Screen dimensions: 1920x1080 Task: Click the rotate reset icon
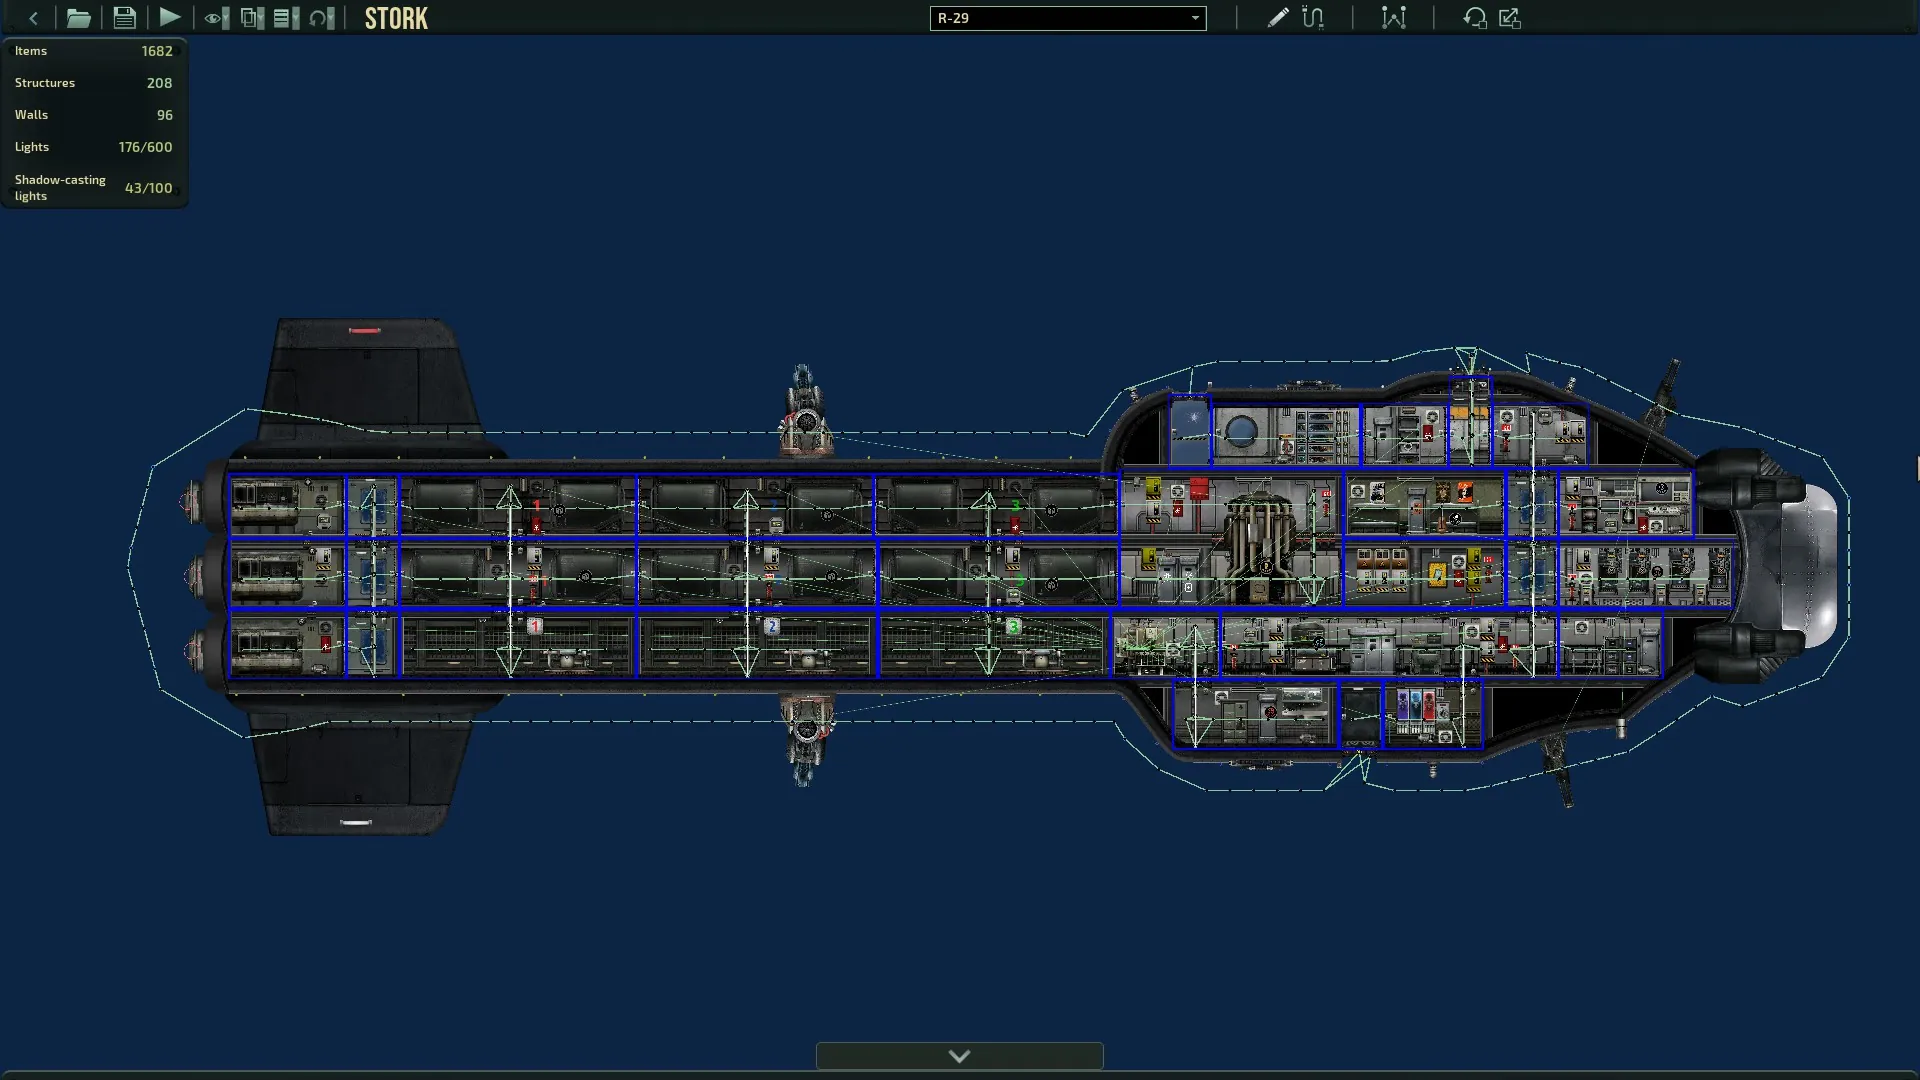pyautogui.click(x=1474, y=18)
